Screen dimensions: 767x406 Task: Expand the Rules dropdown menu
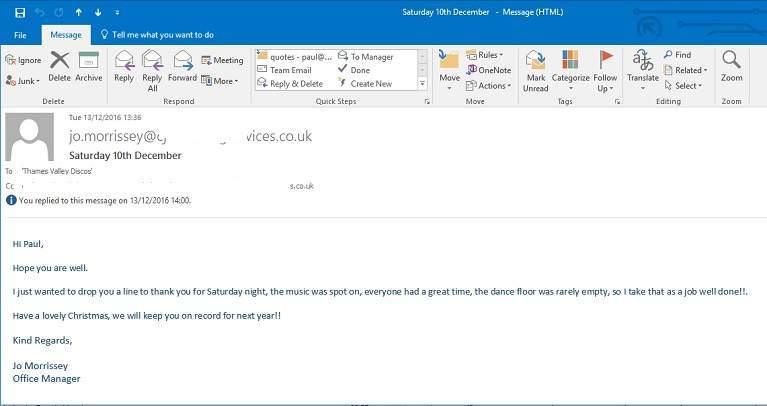point(488,55)
